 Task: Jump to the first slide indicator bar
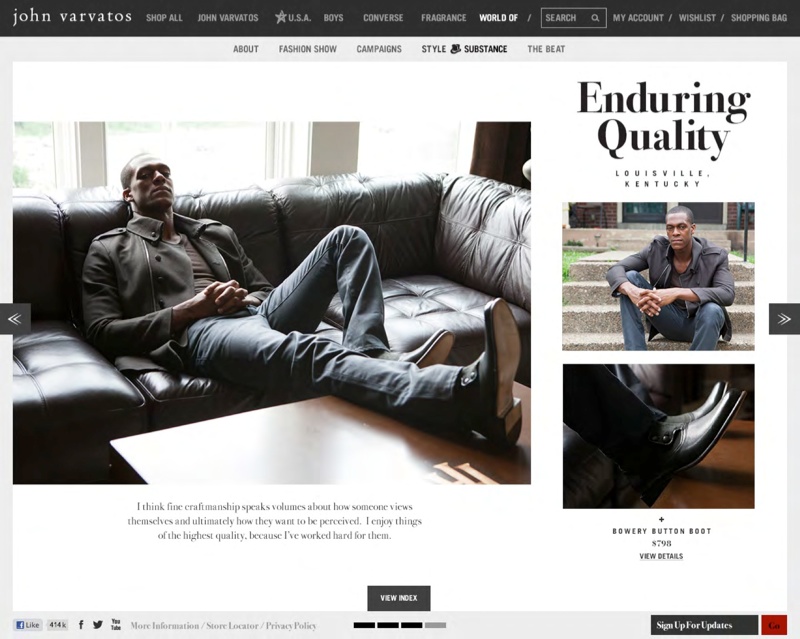(x=364, y=625)
